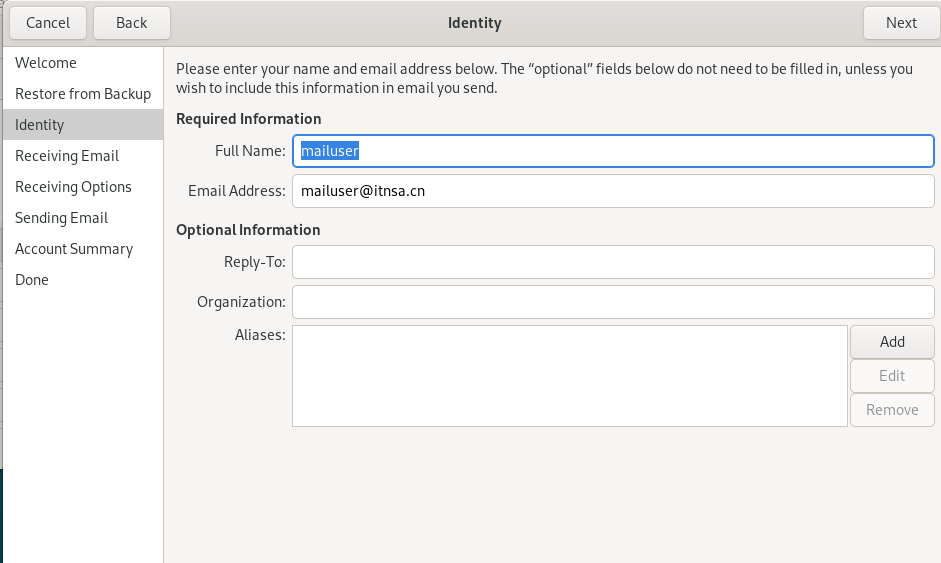Click inside the Aliases list area

point(570,376)
